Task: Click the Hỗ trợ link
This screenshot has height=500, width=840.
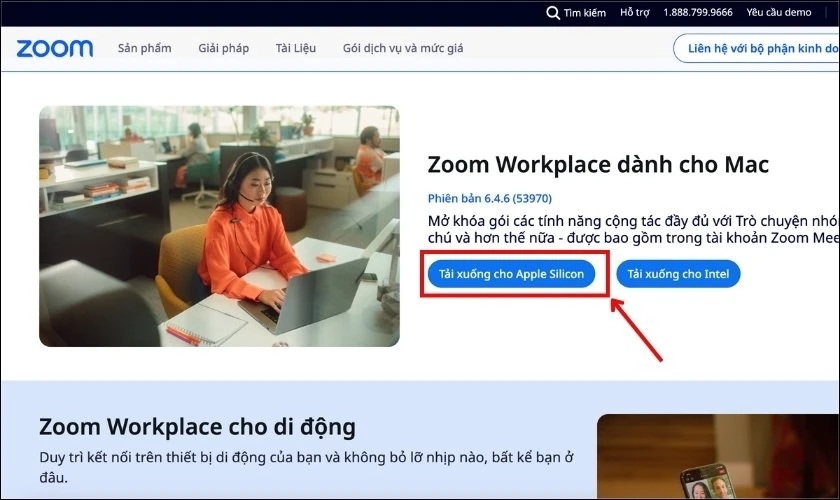Action: [x=635, y=12]
